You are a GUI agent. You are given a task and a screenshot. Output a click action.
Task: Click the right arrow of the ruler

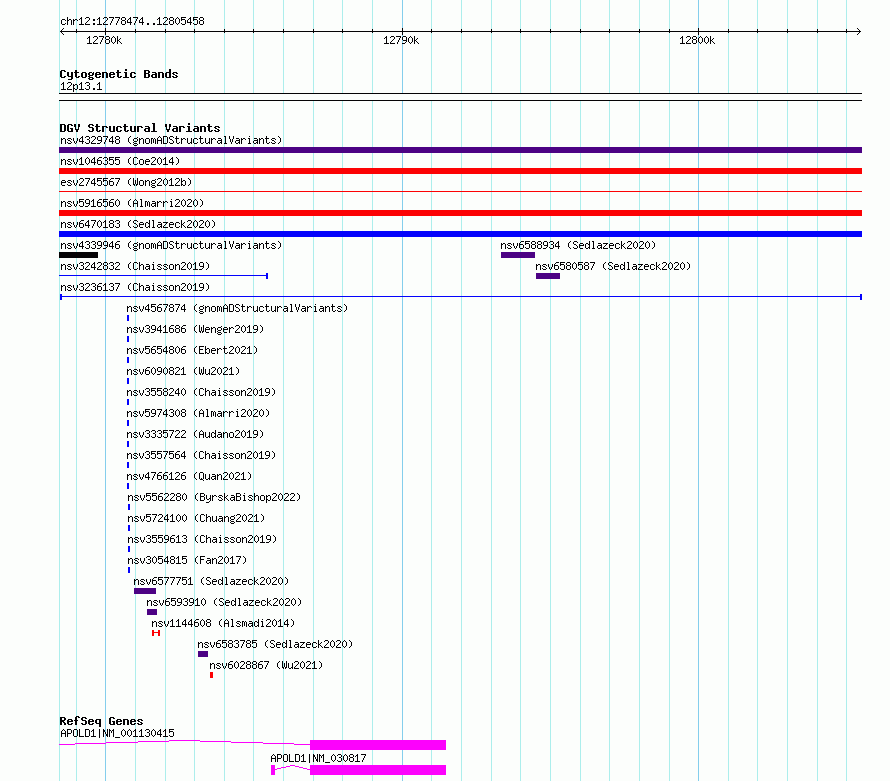tap(859, 31)
